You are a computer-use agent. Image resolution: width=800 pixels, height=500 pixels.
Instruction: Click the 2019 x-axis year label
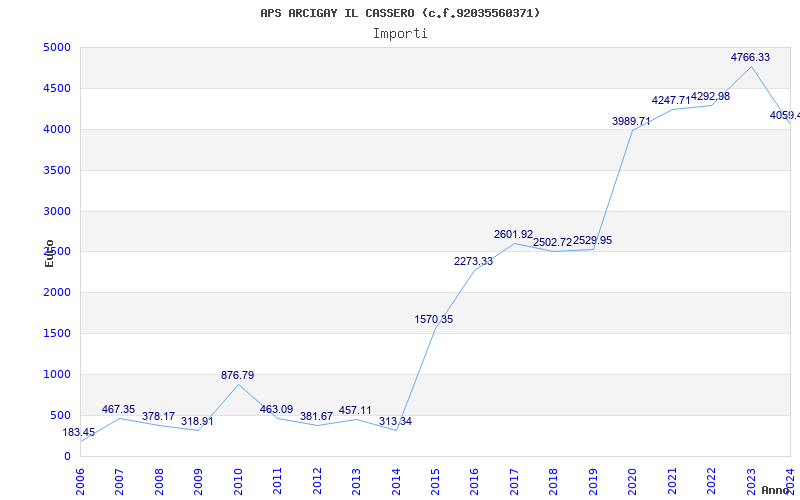click(594, 481)
